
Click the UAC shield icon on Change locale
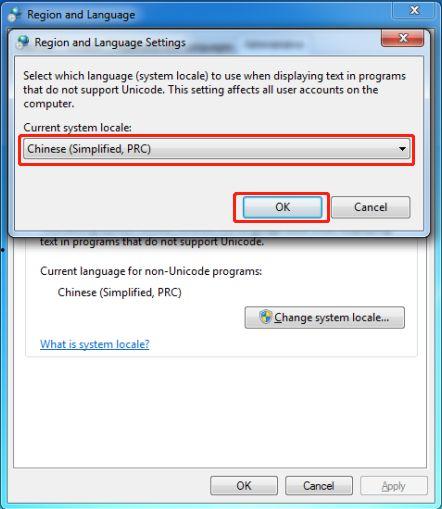pos(265,317)
